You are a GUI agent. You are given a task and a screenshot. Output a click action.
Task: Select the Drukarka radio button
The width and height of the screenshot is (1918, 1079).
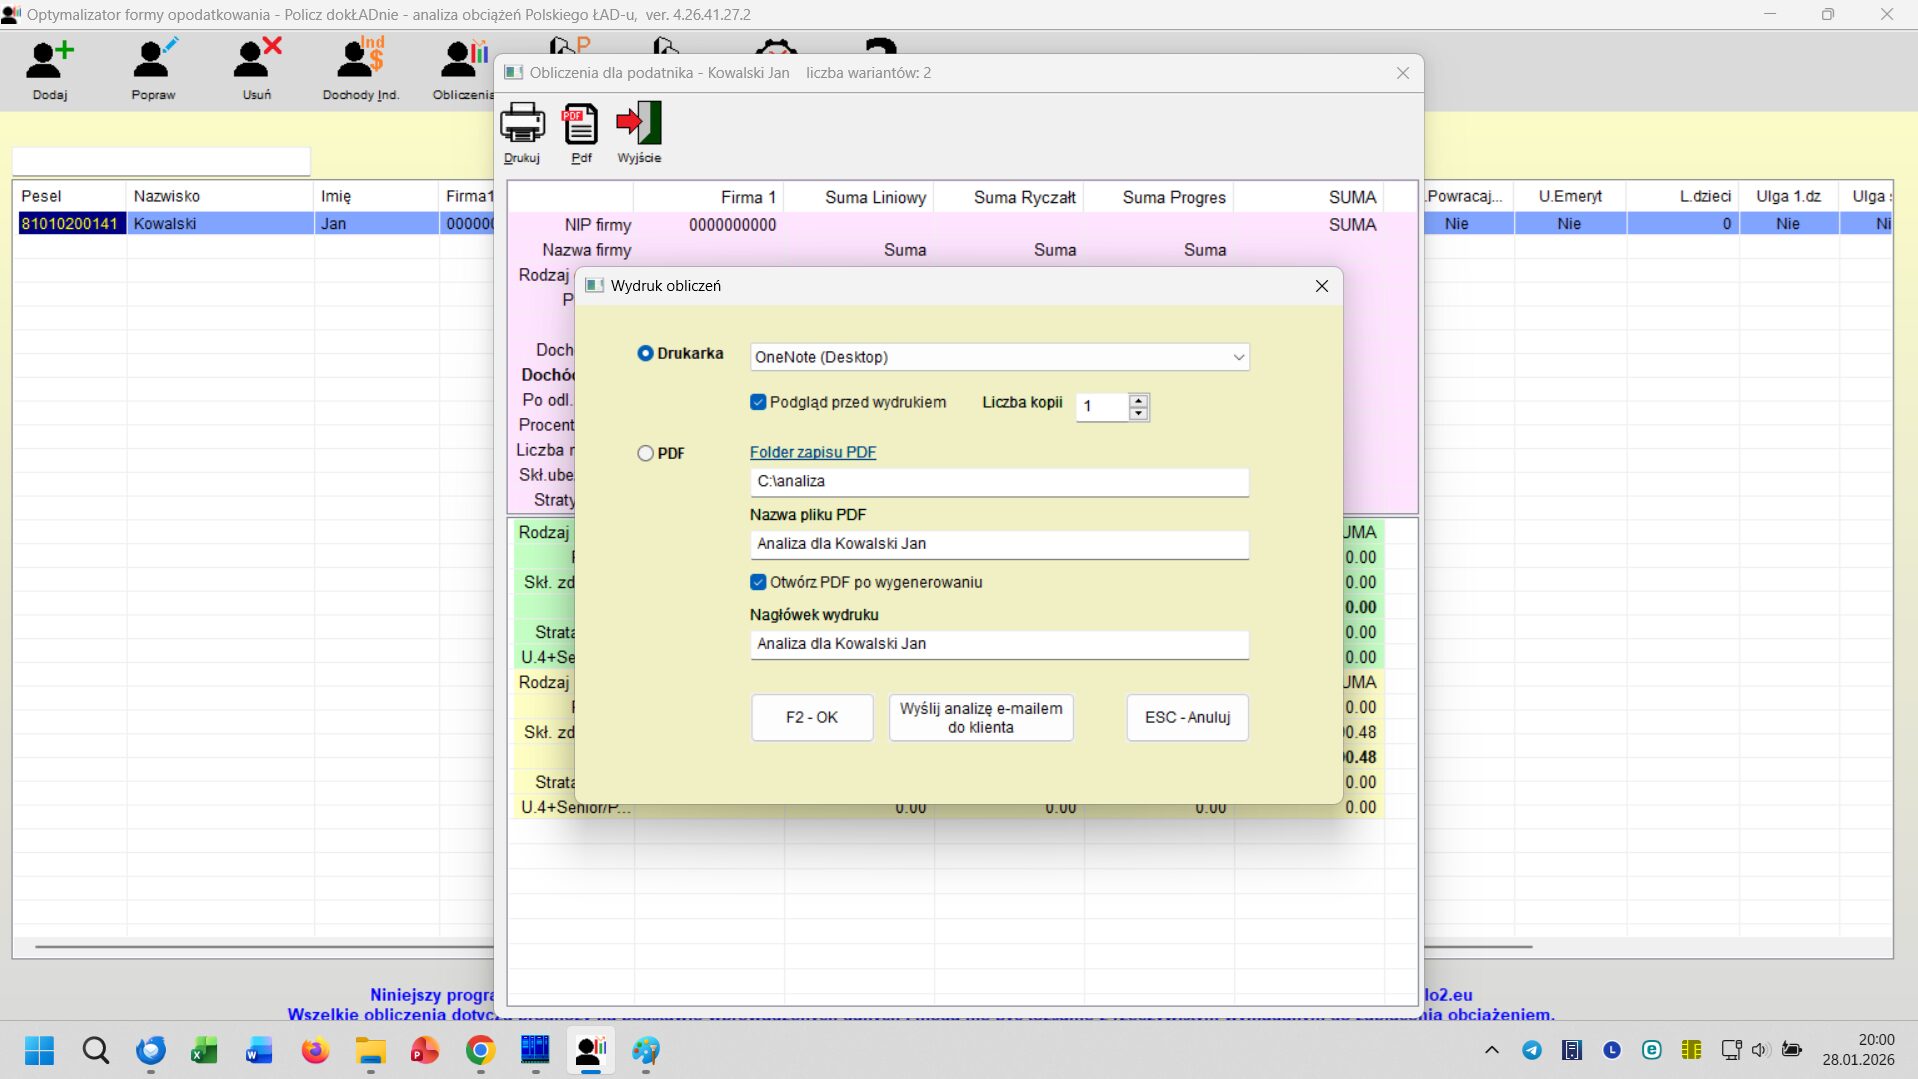coord(645,353)
